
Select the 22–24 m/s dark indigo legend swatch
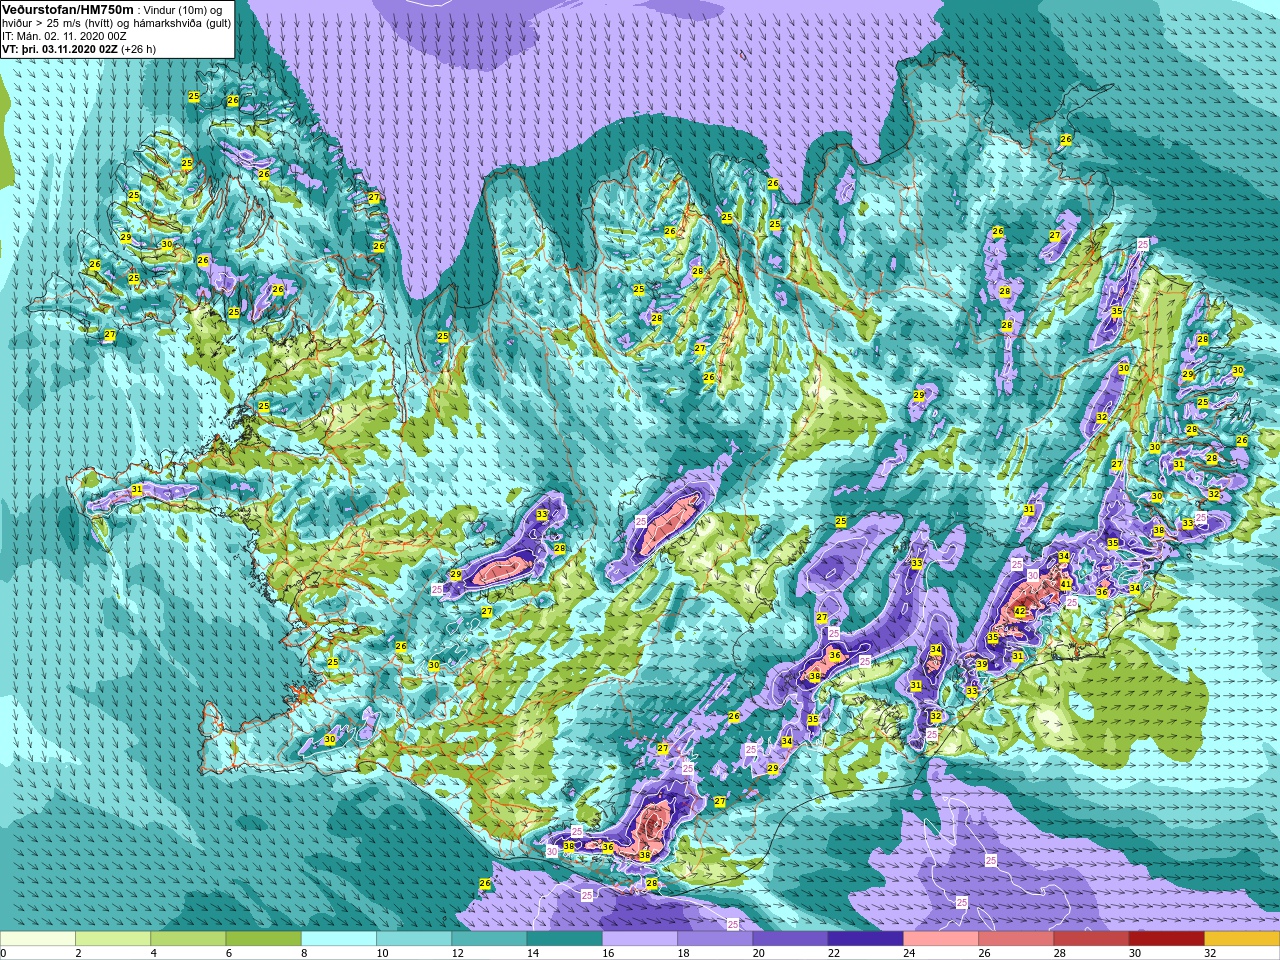click(865, 939)
